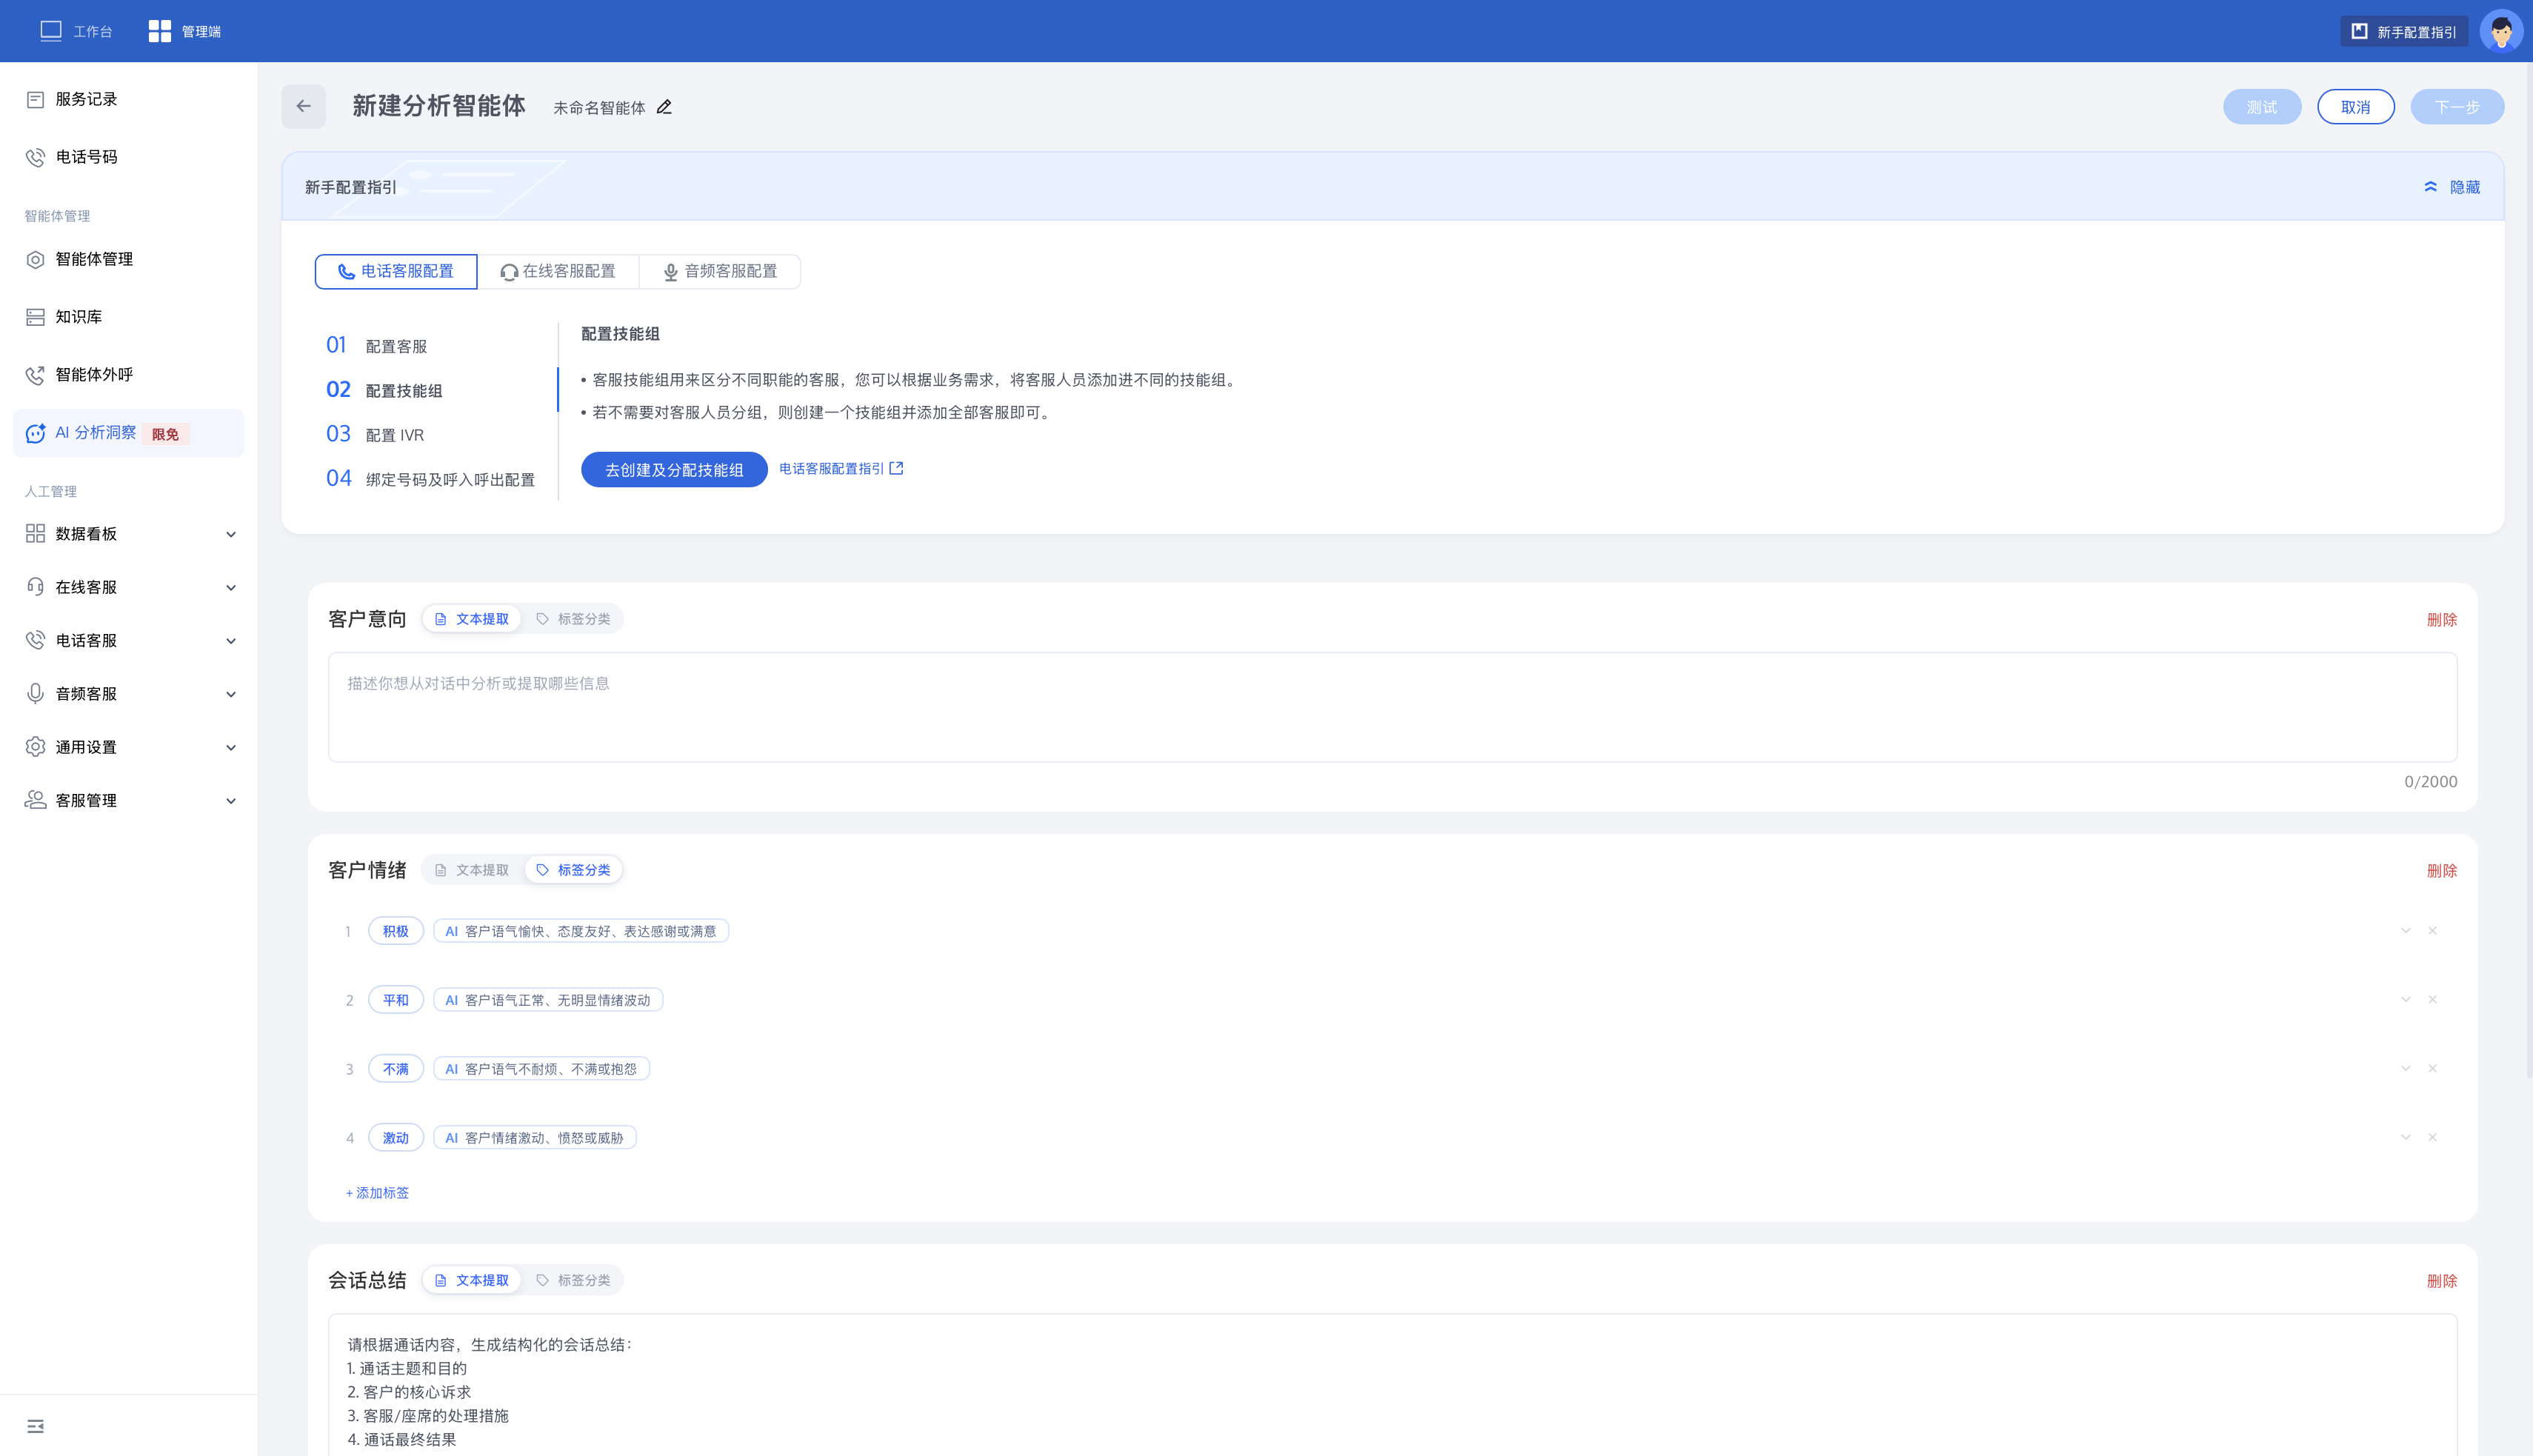2533x1456 pixels.
Task: Edit the 客户语气正常 AI description
Action: click(x=548, y=1000)
